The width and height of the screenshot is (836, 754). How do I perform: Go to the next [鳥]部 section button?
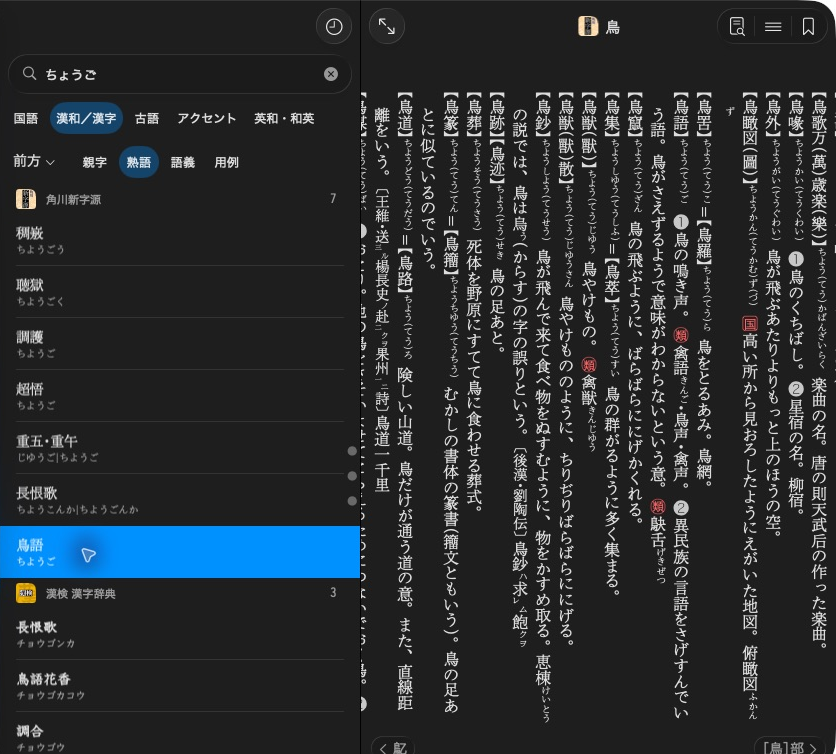point(790,747)
